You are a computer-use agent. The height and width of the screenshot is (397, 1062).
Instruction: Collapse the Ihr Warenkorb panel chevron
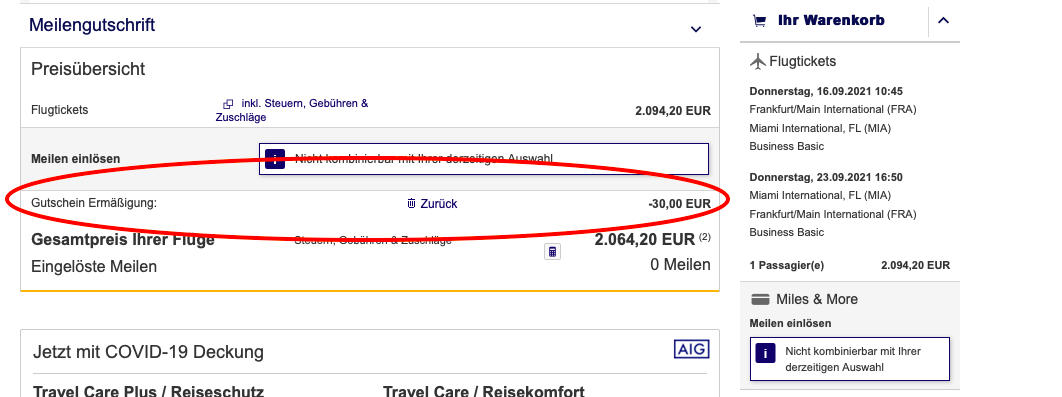pos(943,20)
